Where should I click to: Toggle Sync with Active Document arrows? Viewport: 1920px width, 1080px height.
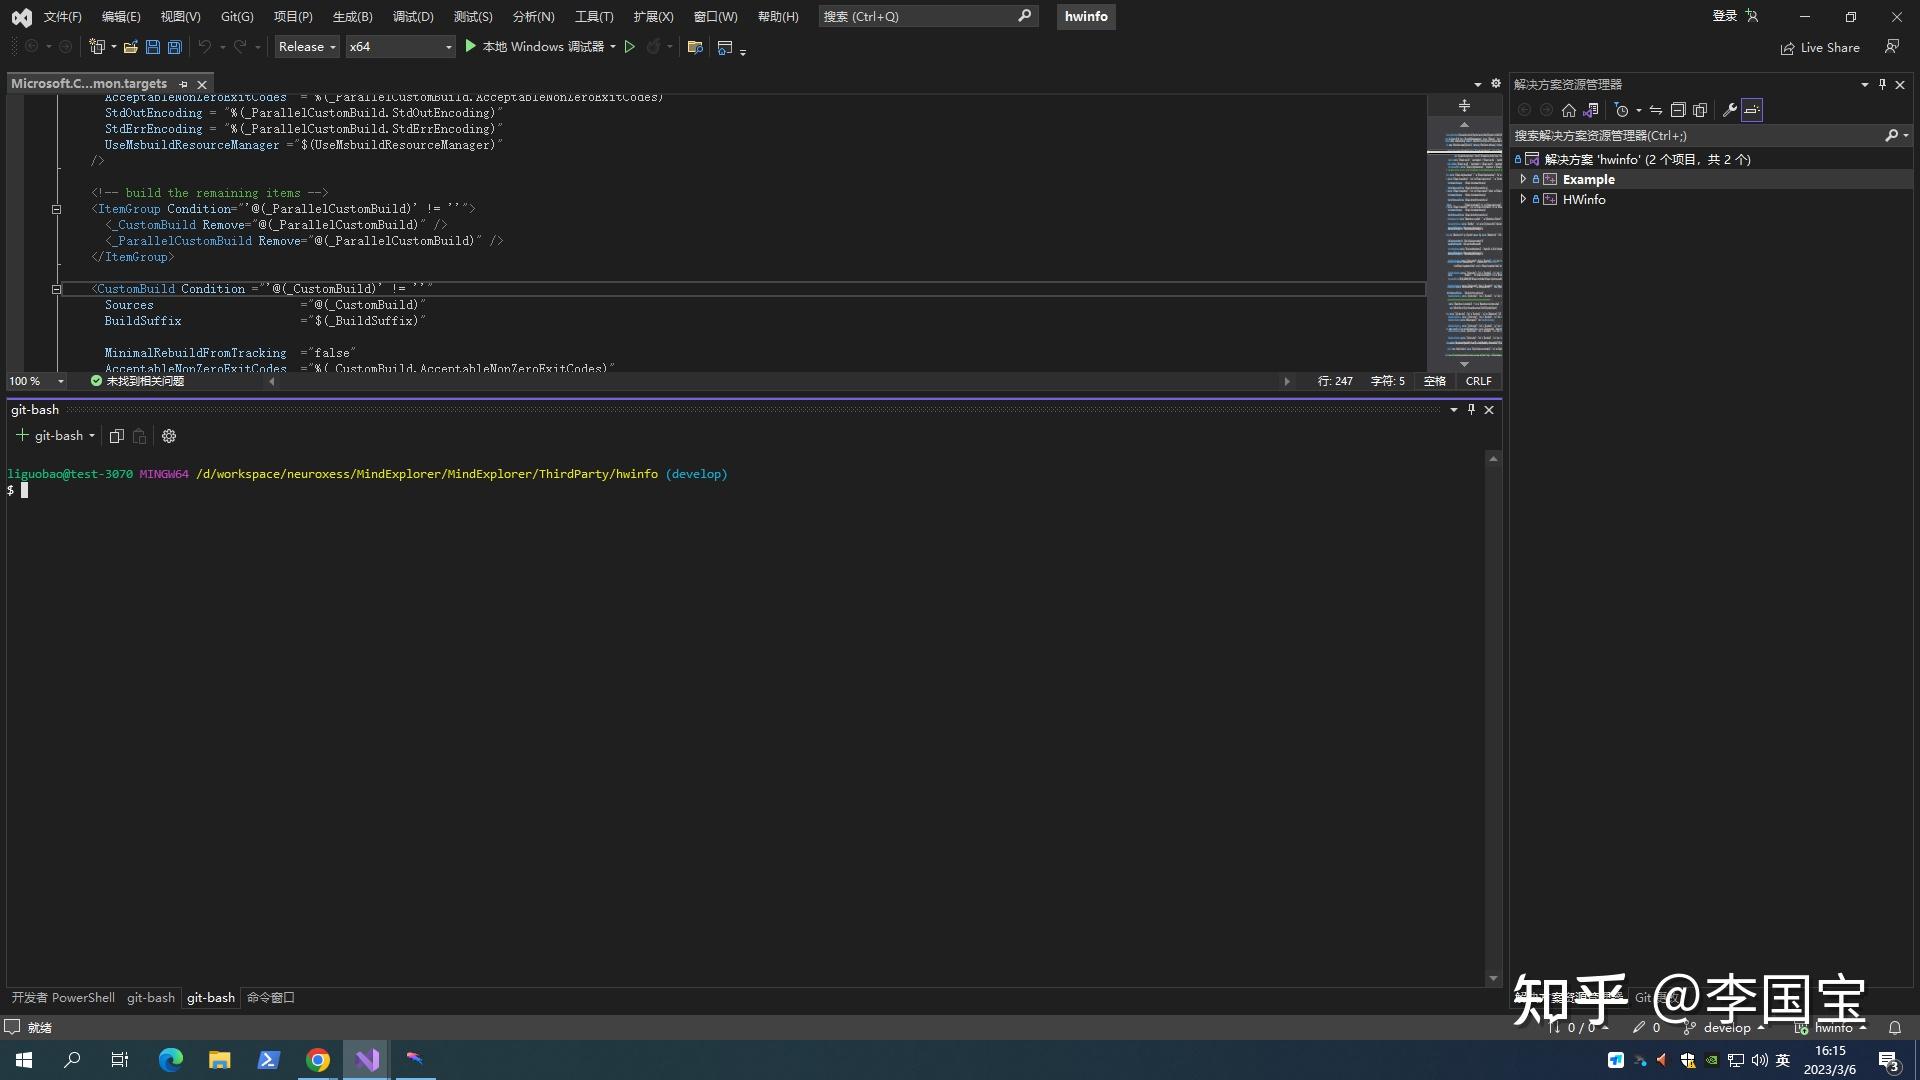point(1656,110)
